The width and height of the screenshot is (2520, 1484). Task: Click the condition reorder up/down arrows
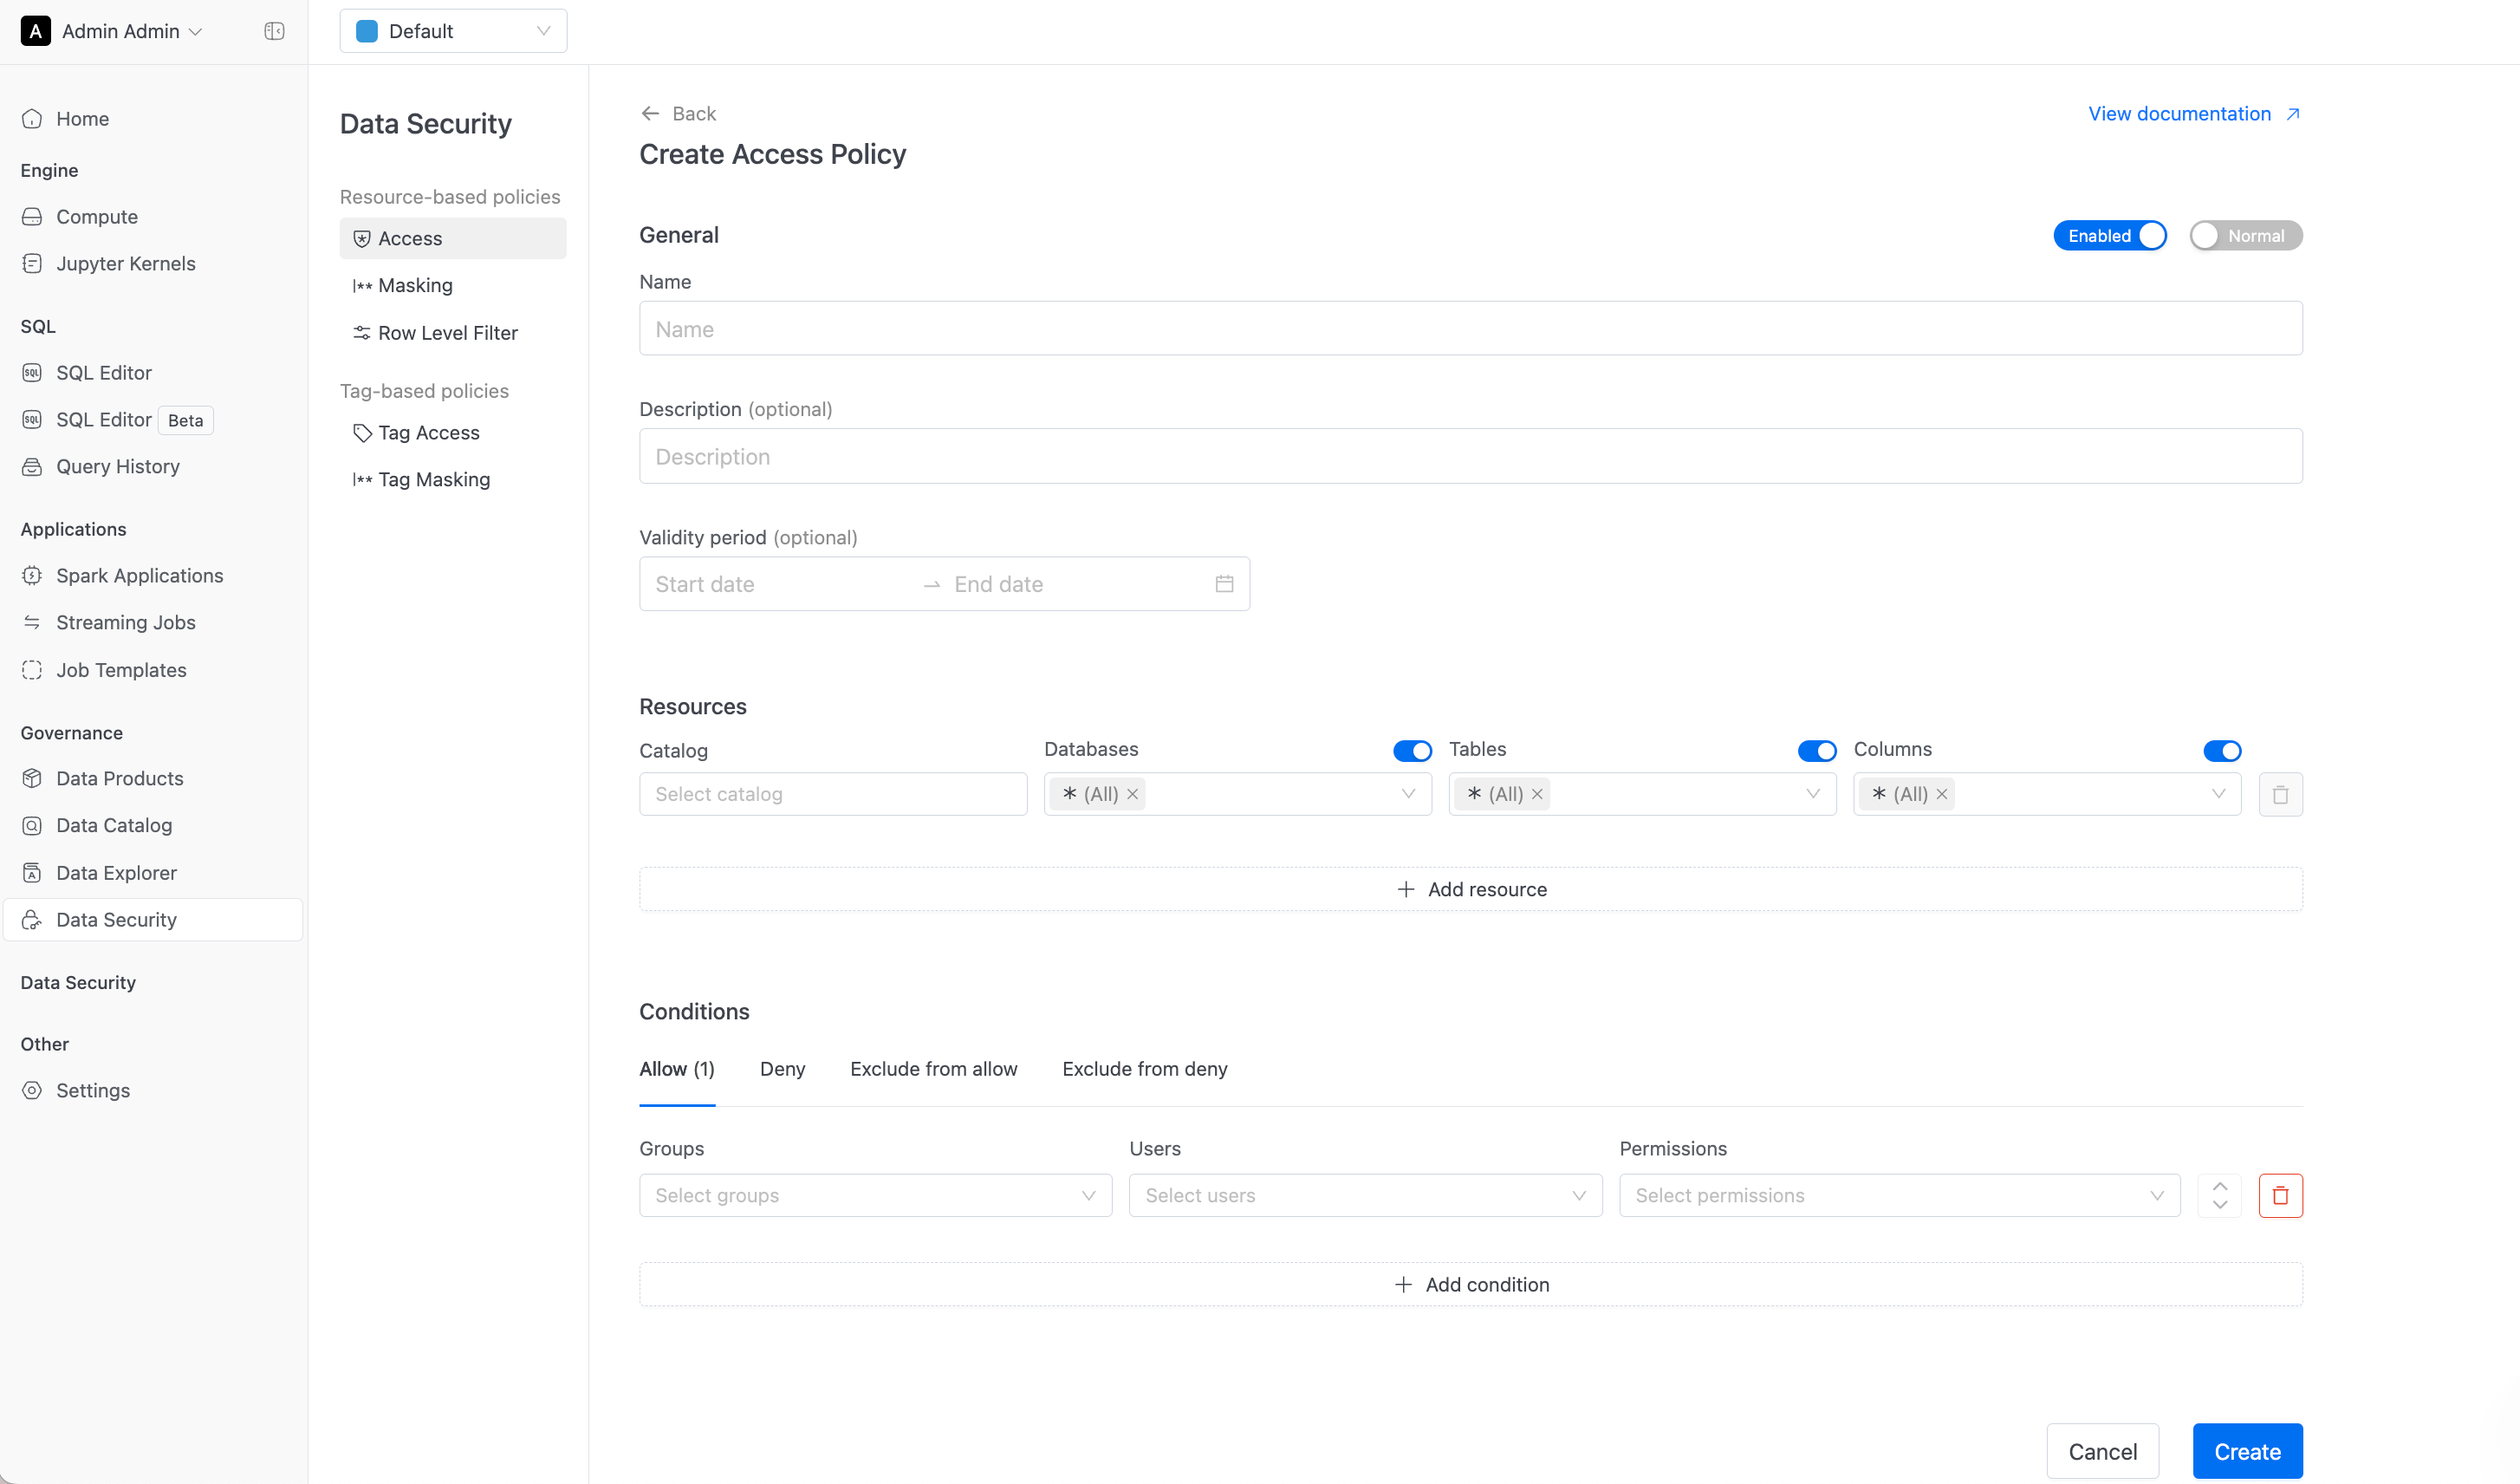tap(2219, 1196)
